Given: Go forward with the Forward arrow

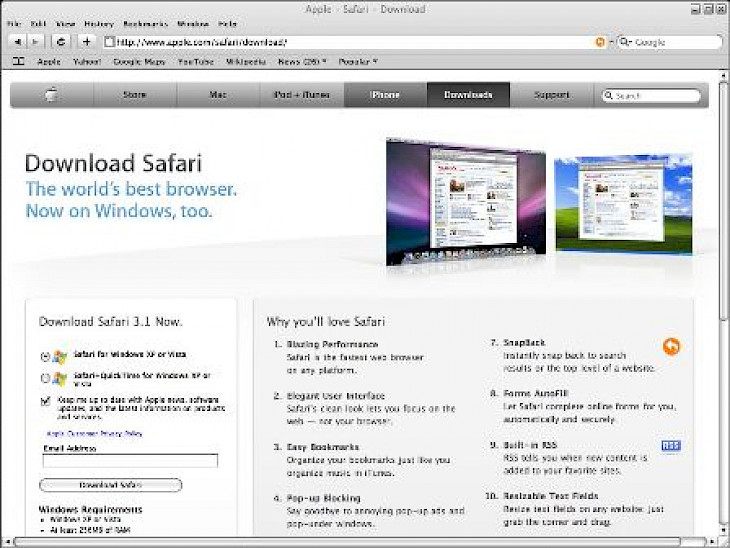Looking at the screenshot, I should (x=35, y=42).
